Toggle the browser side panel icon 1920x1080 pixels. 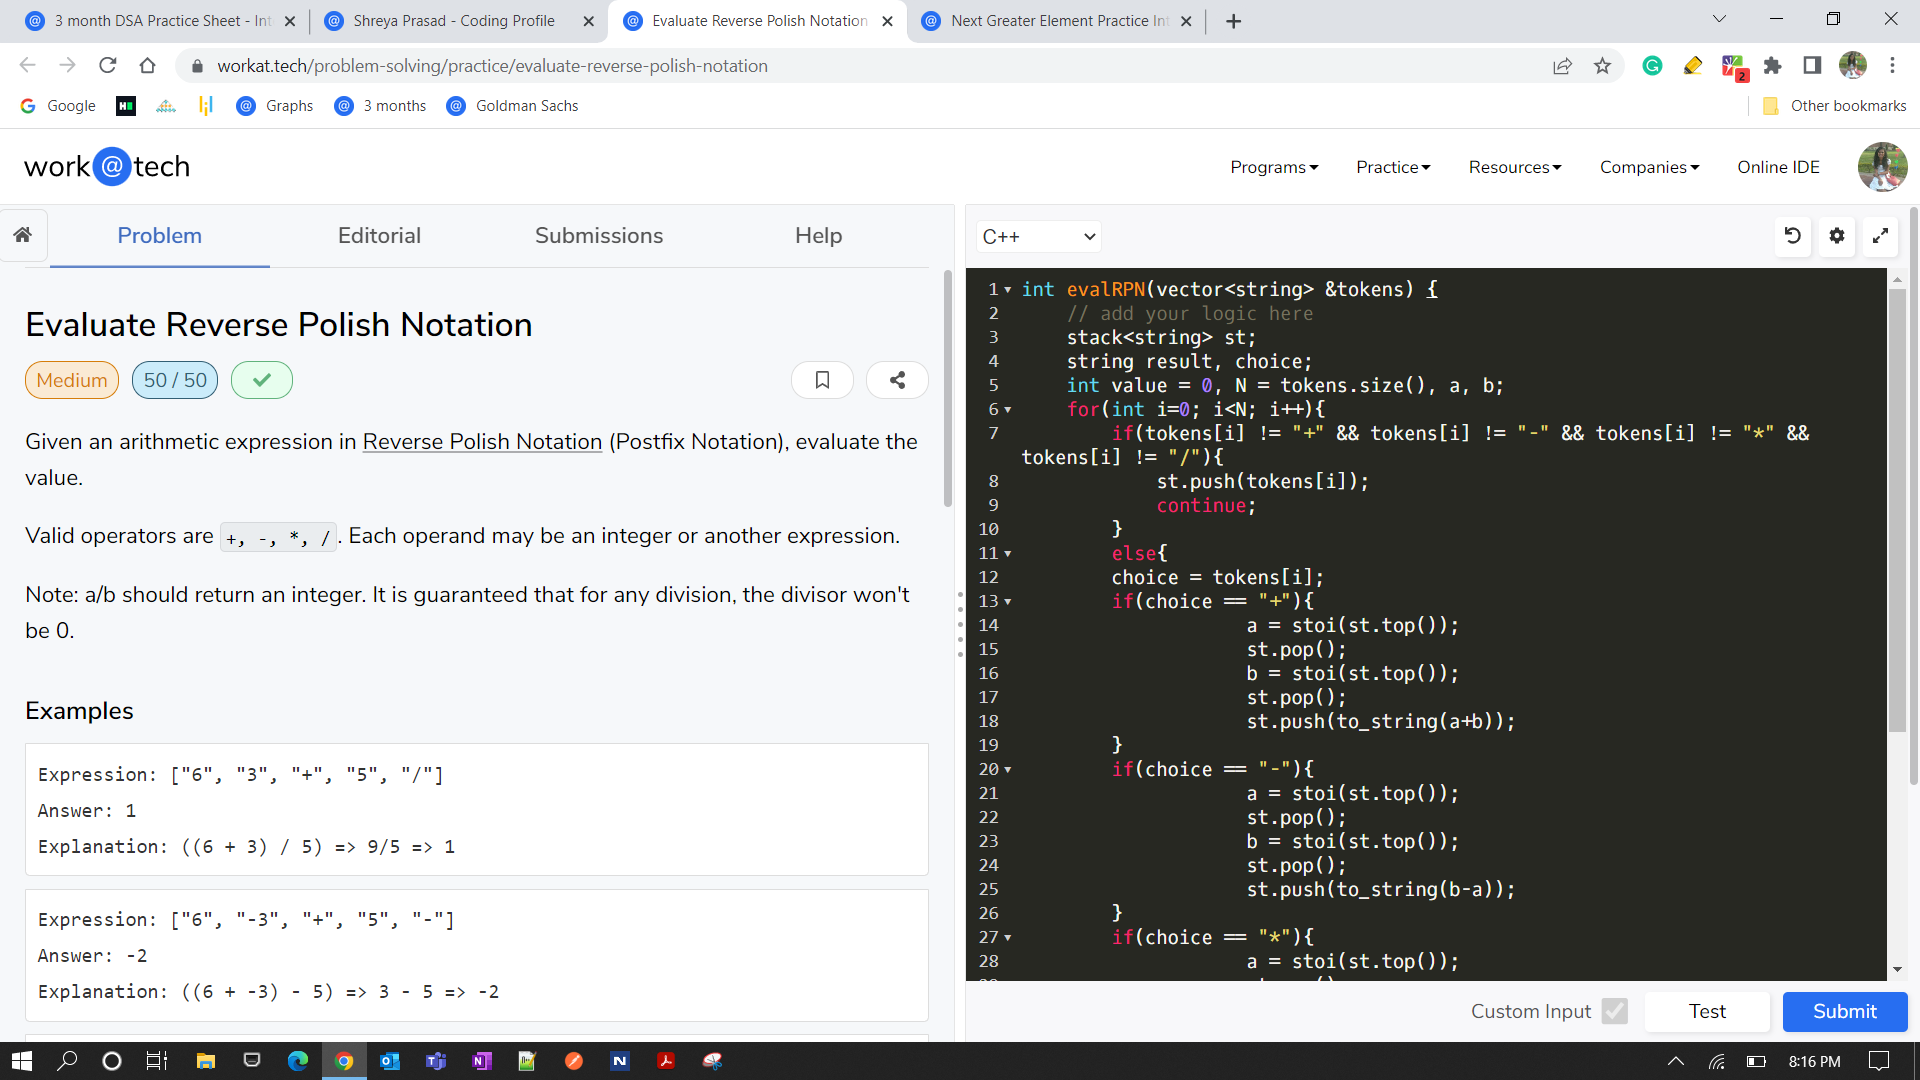[x=1812, y=66]
